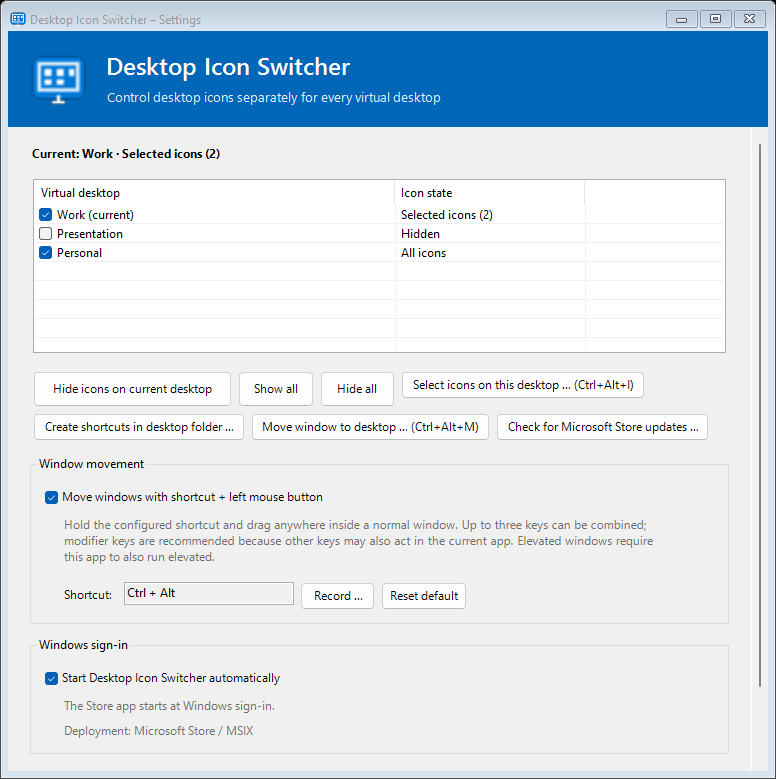
Task: Open Select icons on this desktop
Action: [523, 385]
